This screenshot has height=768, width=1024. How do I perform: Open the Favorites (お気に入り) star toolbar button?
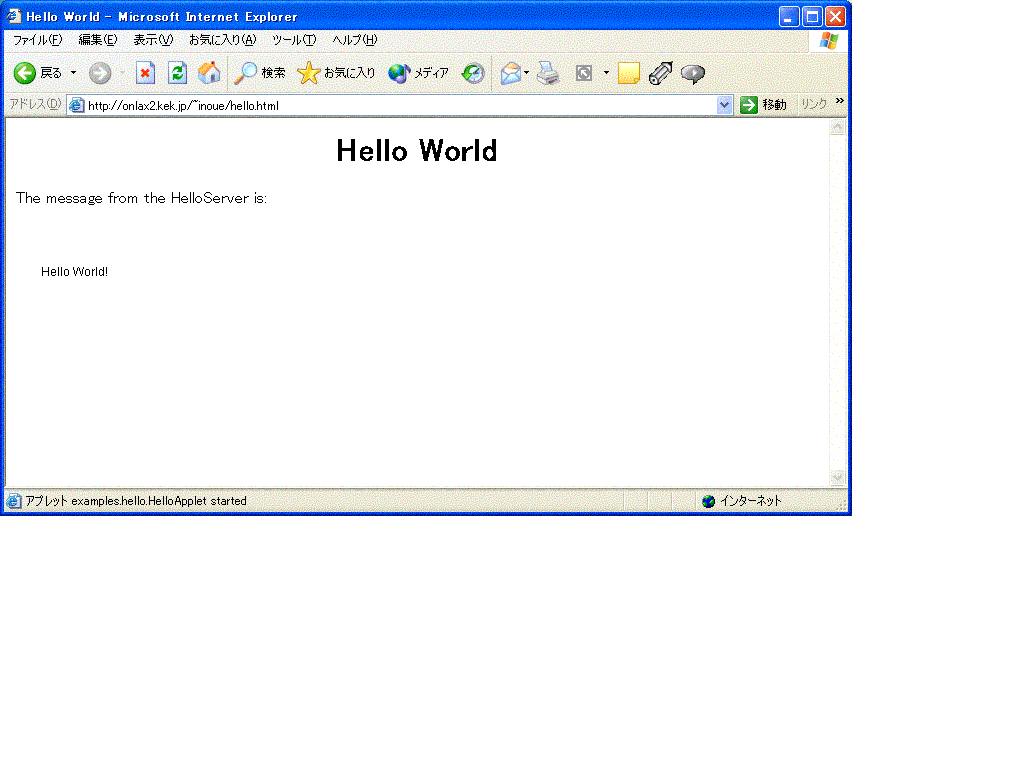336,72
